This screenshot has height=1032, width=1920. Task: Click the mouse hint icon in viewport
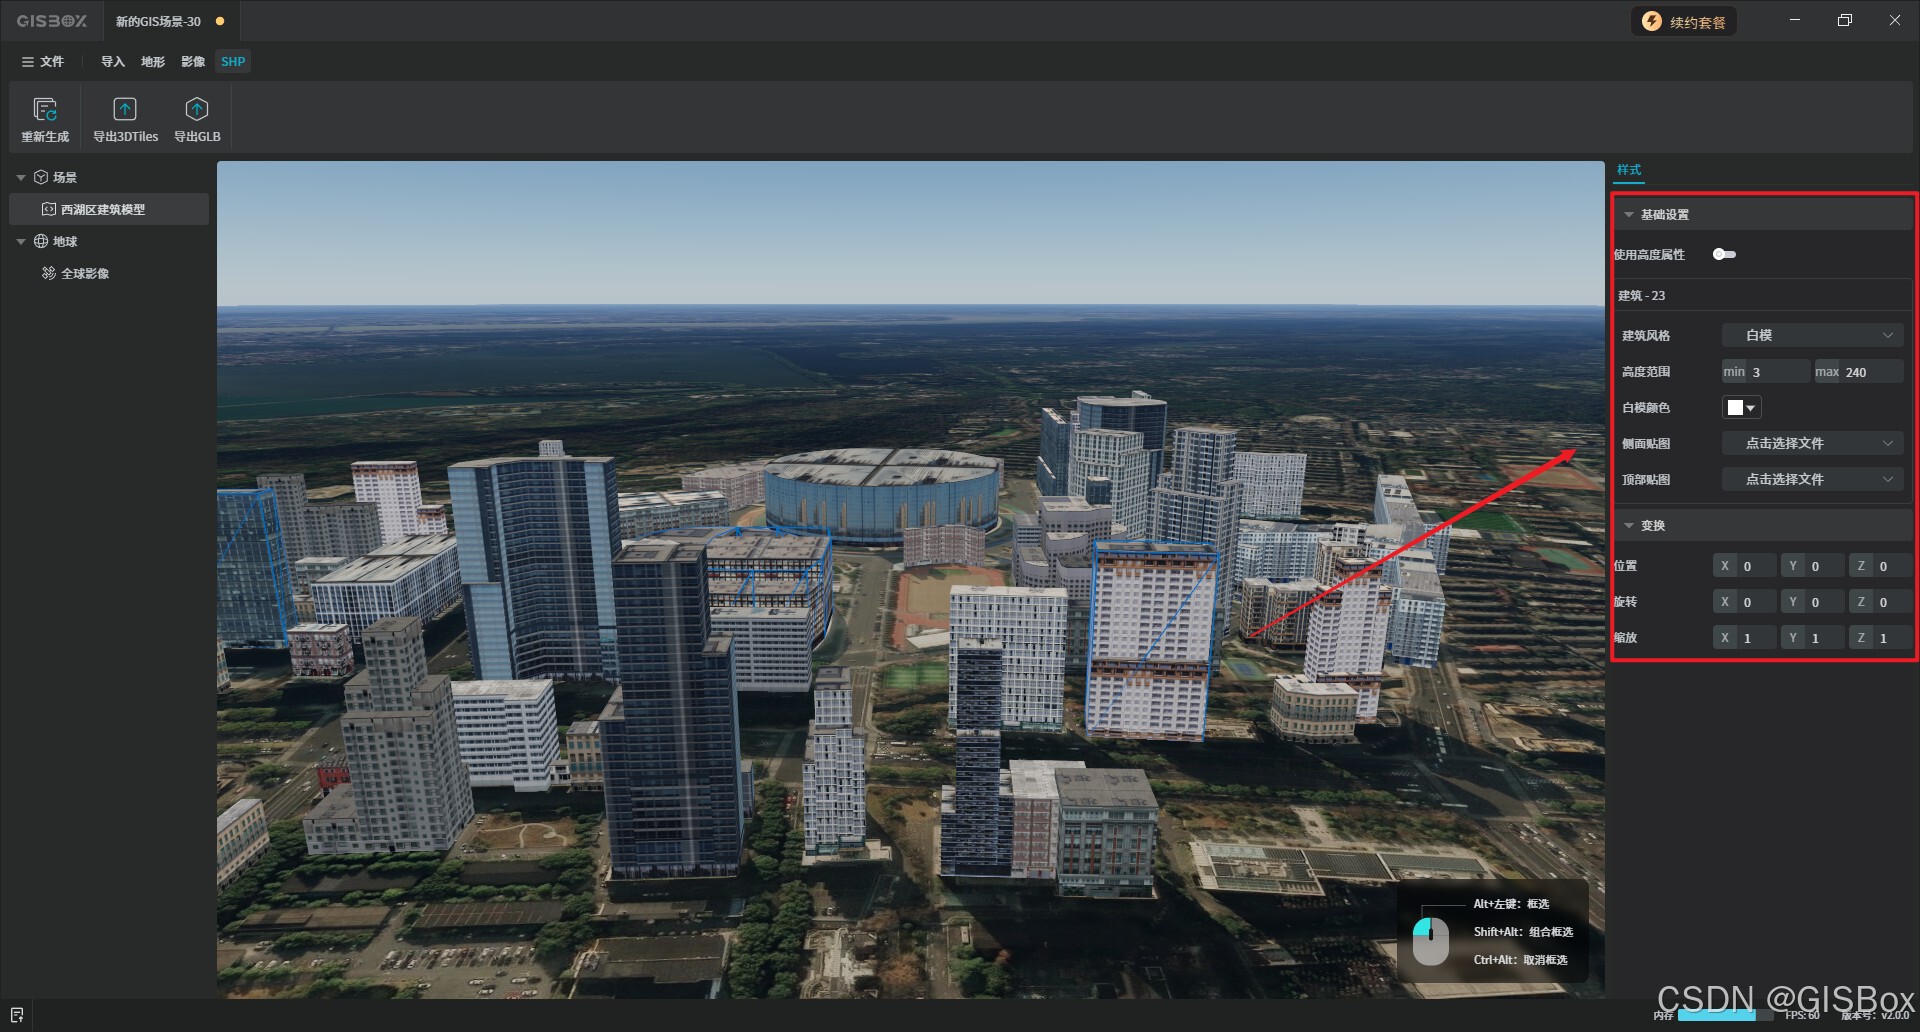click(1430, 940)
